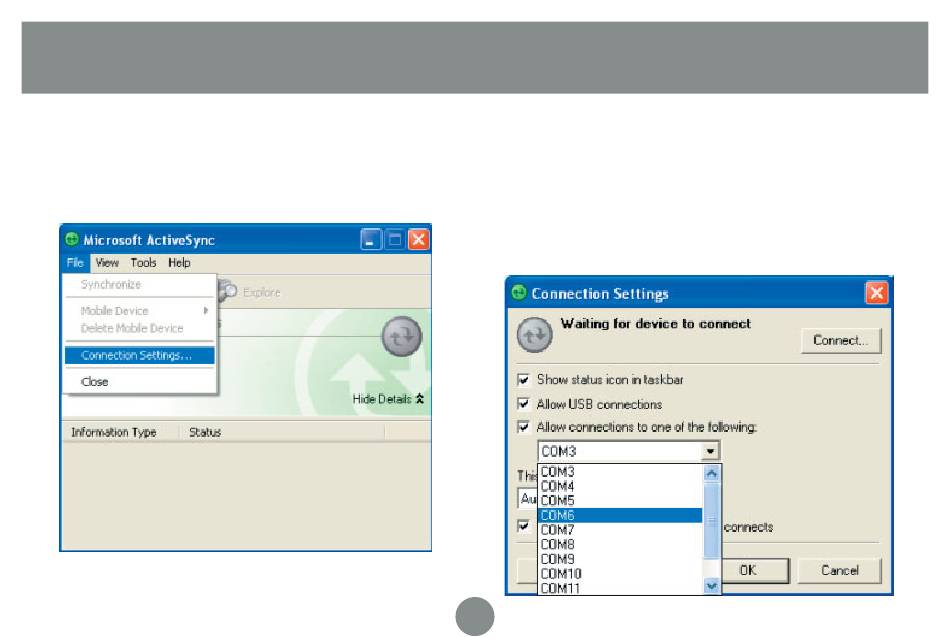950x637 pixels.
Task: Click the round sync status icon in ActiveSync
Action: pos(401,336)
